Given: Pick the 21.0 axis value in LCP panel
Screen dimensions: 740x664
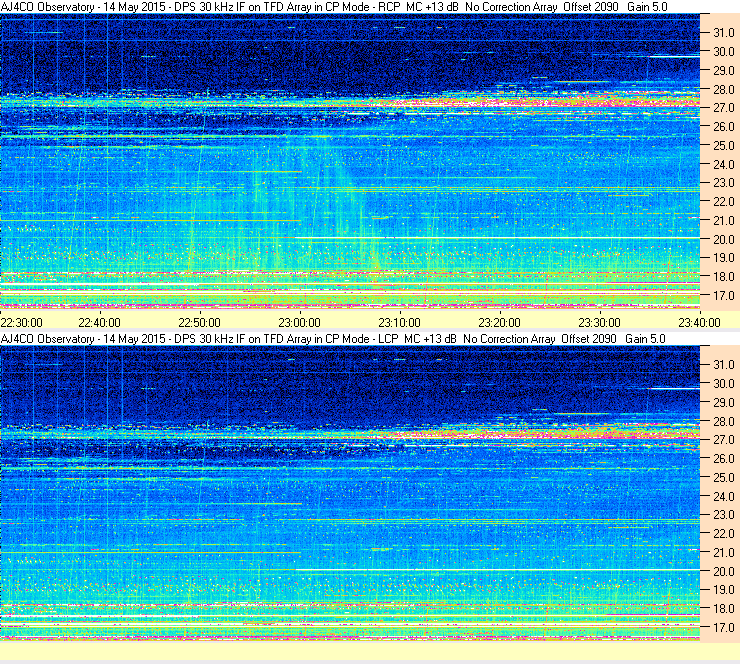Looking at the screenshot, I should tap(723, 552).
